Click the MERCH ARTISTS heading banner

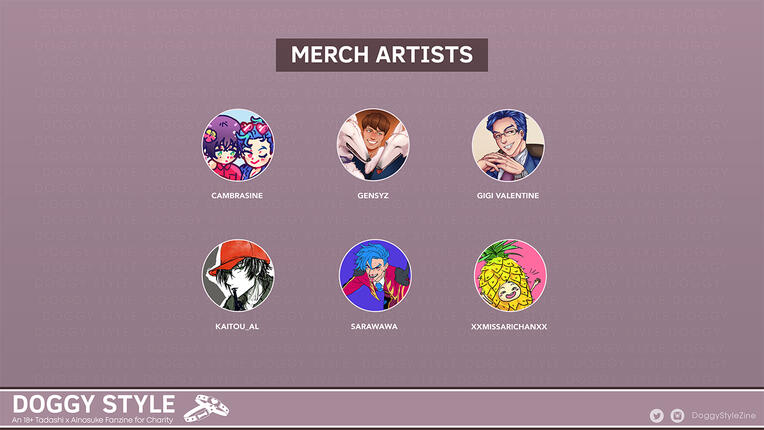coord(382,55)
